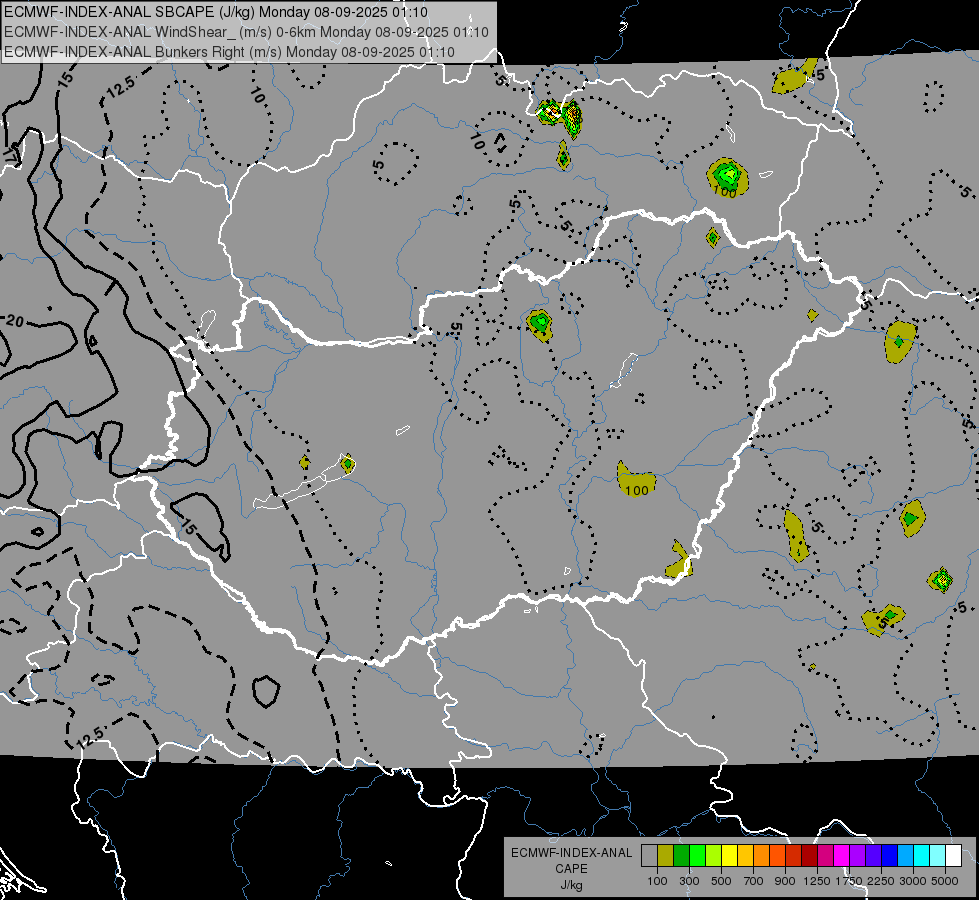Click the legend tick label 700
The height and width of the screenshot is (900, 979).
754,881
